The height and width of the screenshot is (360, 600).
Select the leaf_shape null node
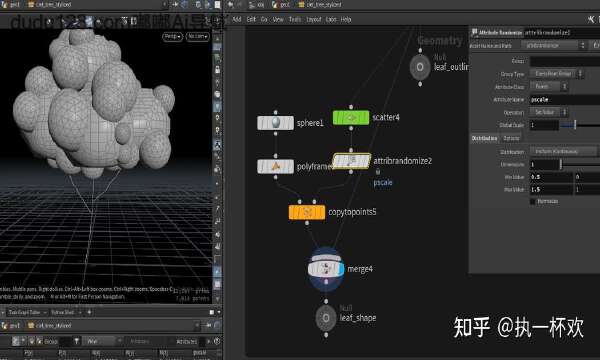pyautogui.click(x=326, y=318)
